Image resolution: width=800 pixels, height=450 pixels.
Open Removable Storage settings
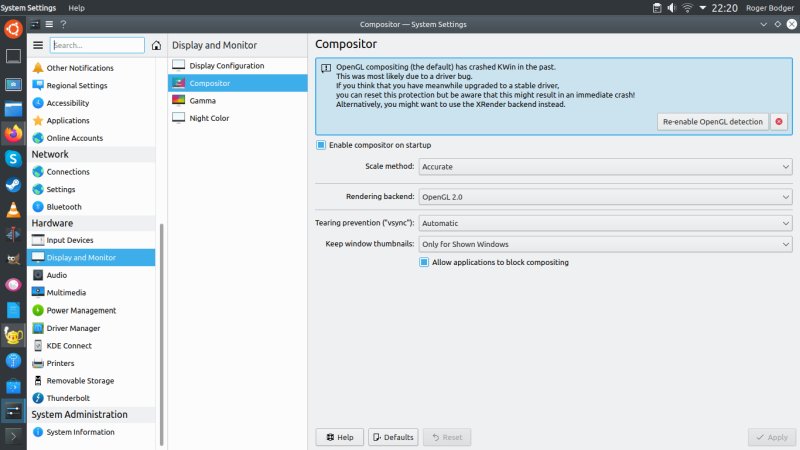point(91,381)
